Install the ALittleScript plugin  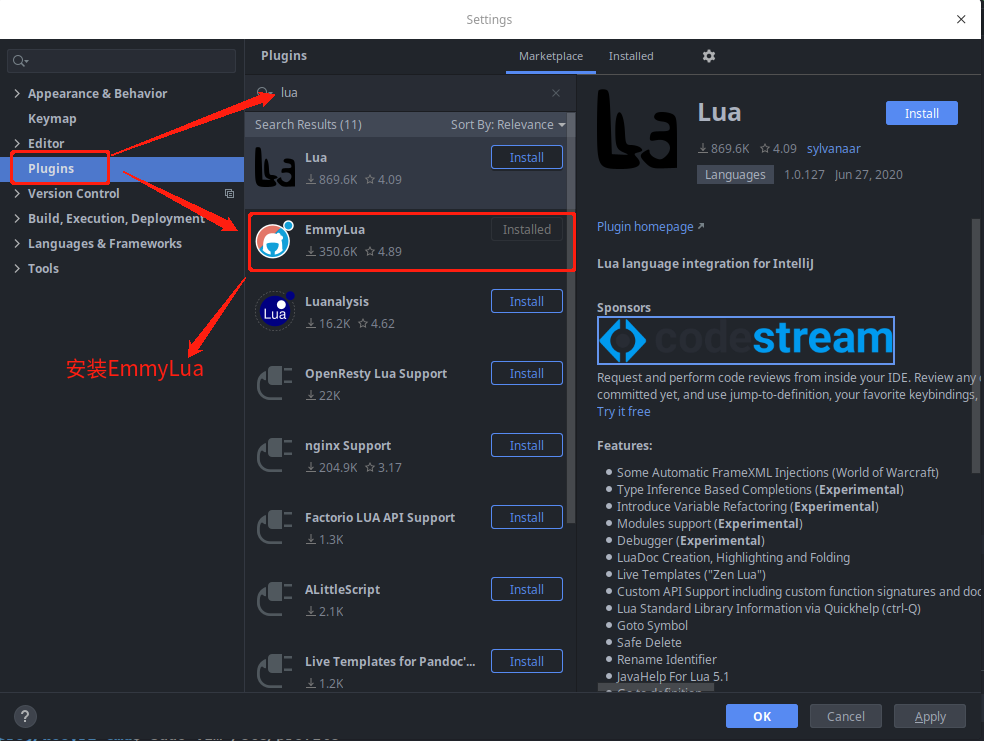tap(527, 590)
